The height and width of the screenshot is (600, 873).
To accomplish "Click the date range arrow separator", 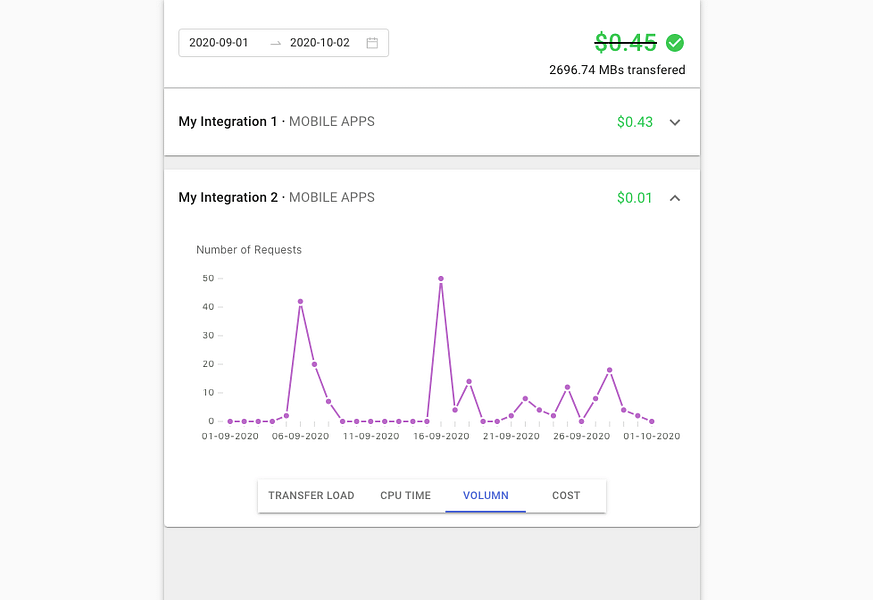I will (276, 43).
